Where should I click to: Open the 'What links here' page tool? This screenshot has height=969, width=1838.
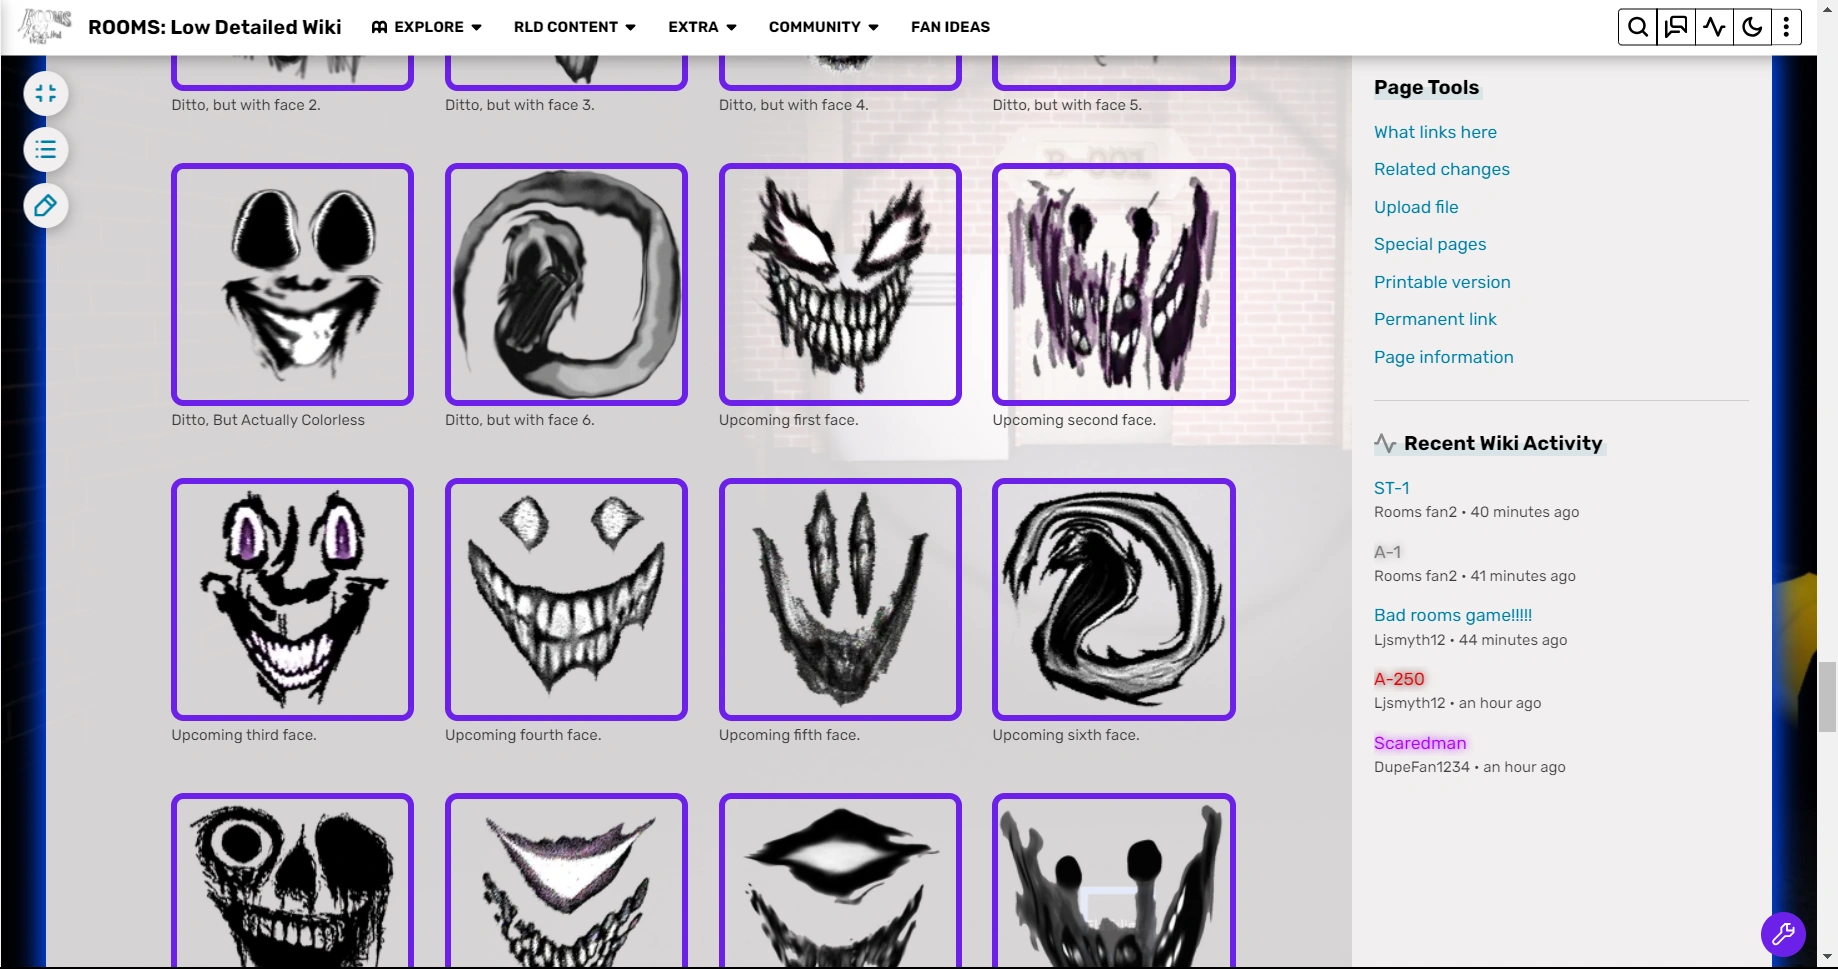(1435, 132)
